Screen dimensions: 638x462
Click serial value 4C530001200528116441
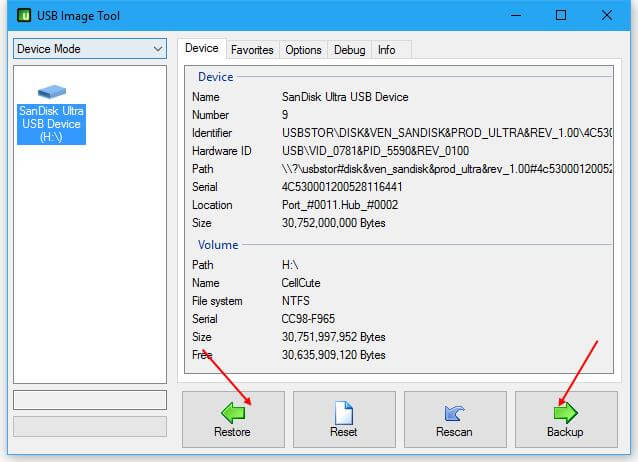pyautogui.click(x=342, y=187)
